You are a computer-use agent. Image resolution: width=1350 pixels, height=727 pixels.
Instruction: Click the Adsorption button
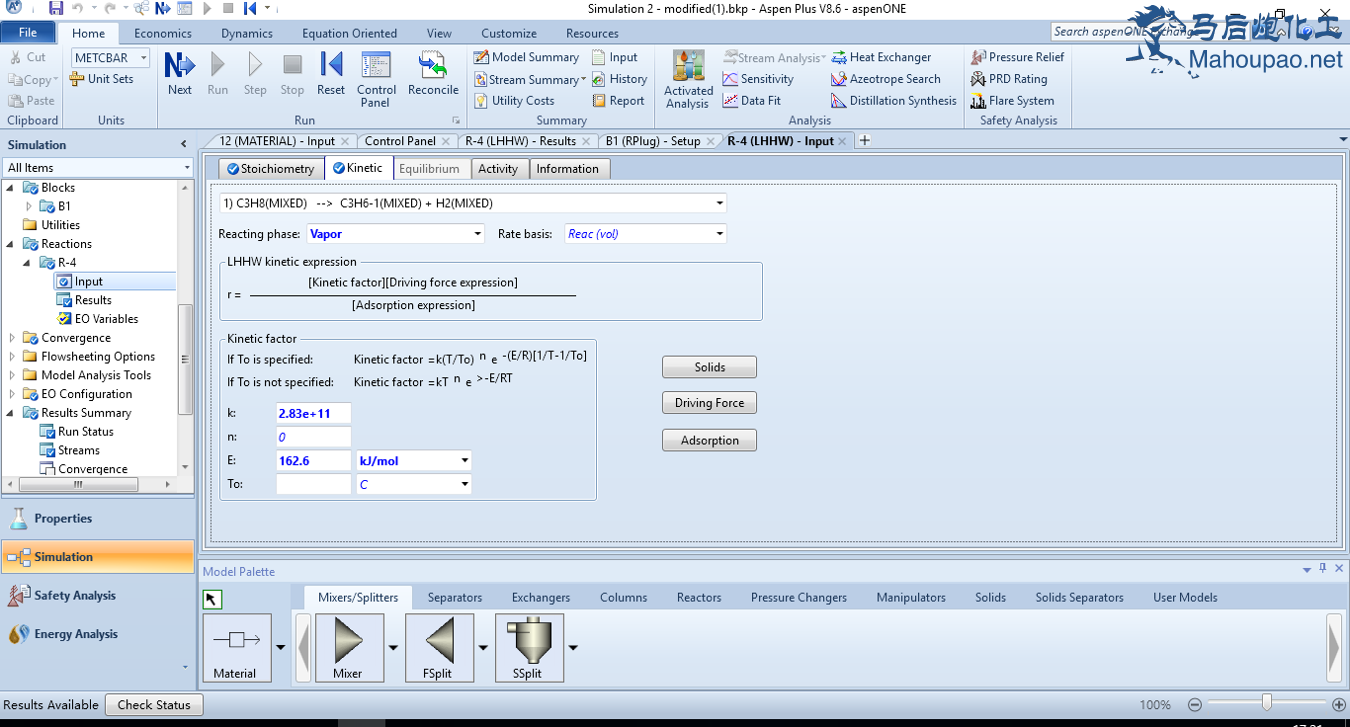(710, 440)
